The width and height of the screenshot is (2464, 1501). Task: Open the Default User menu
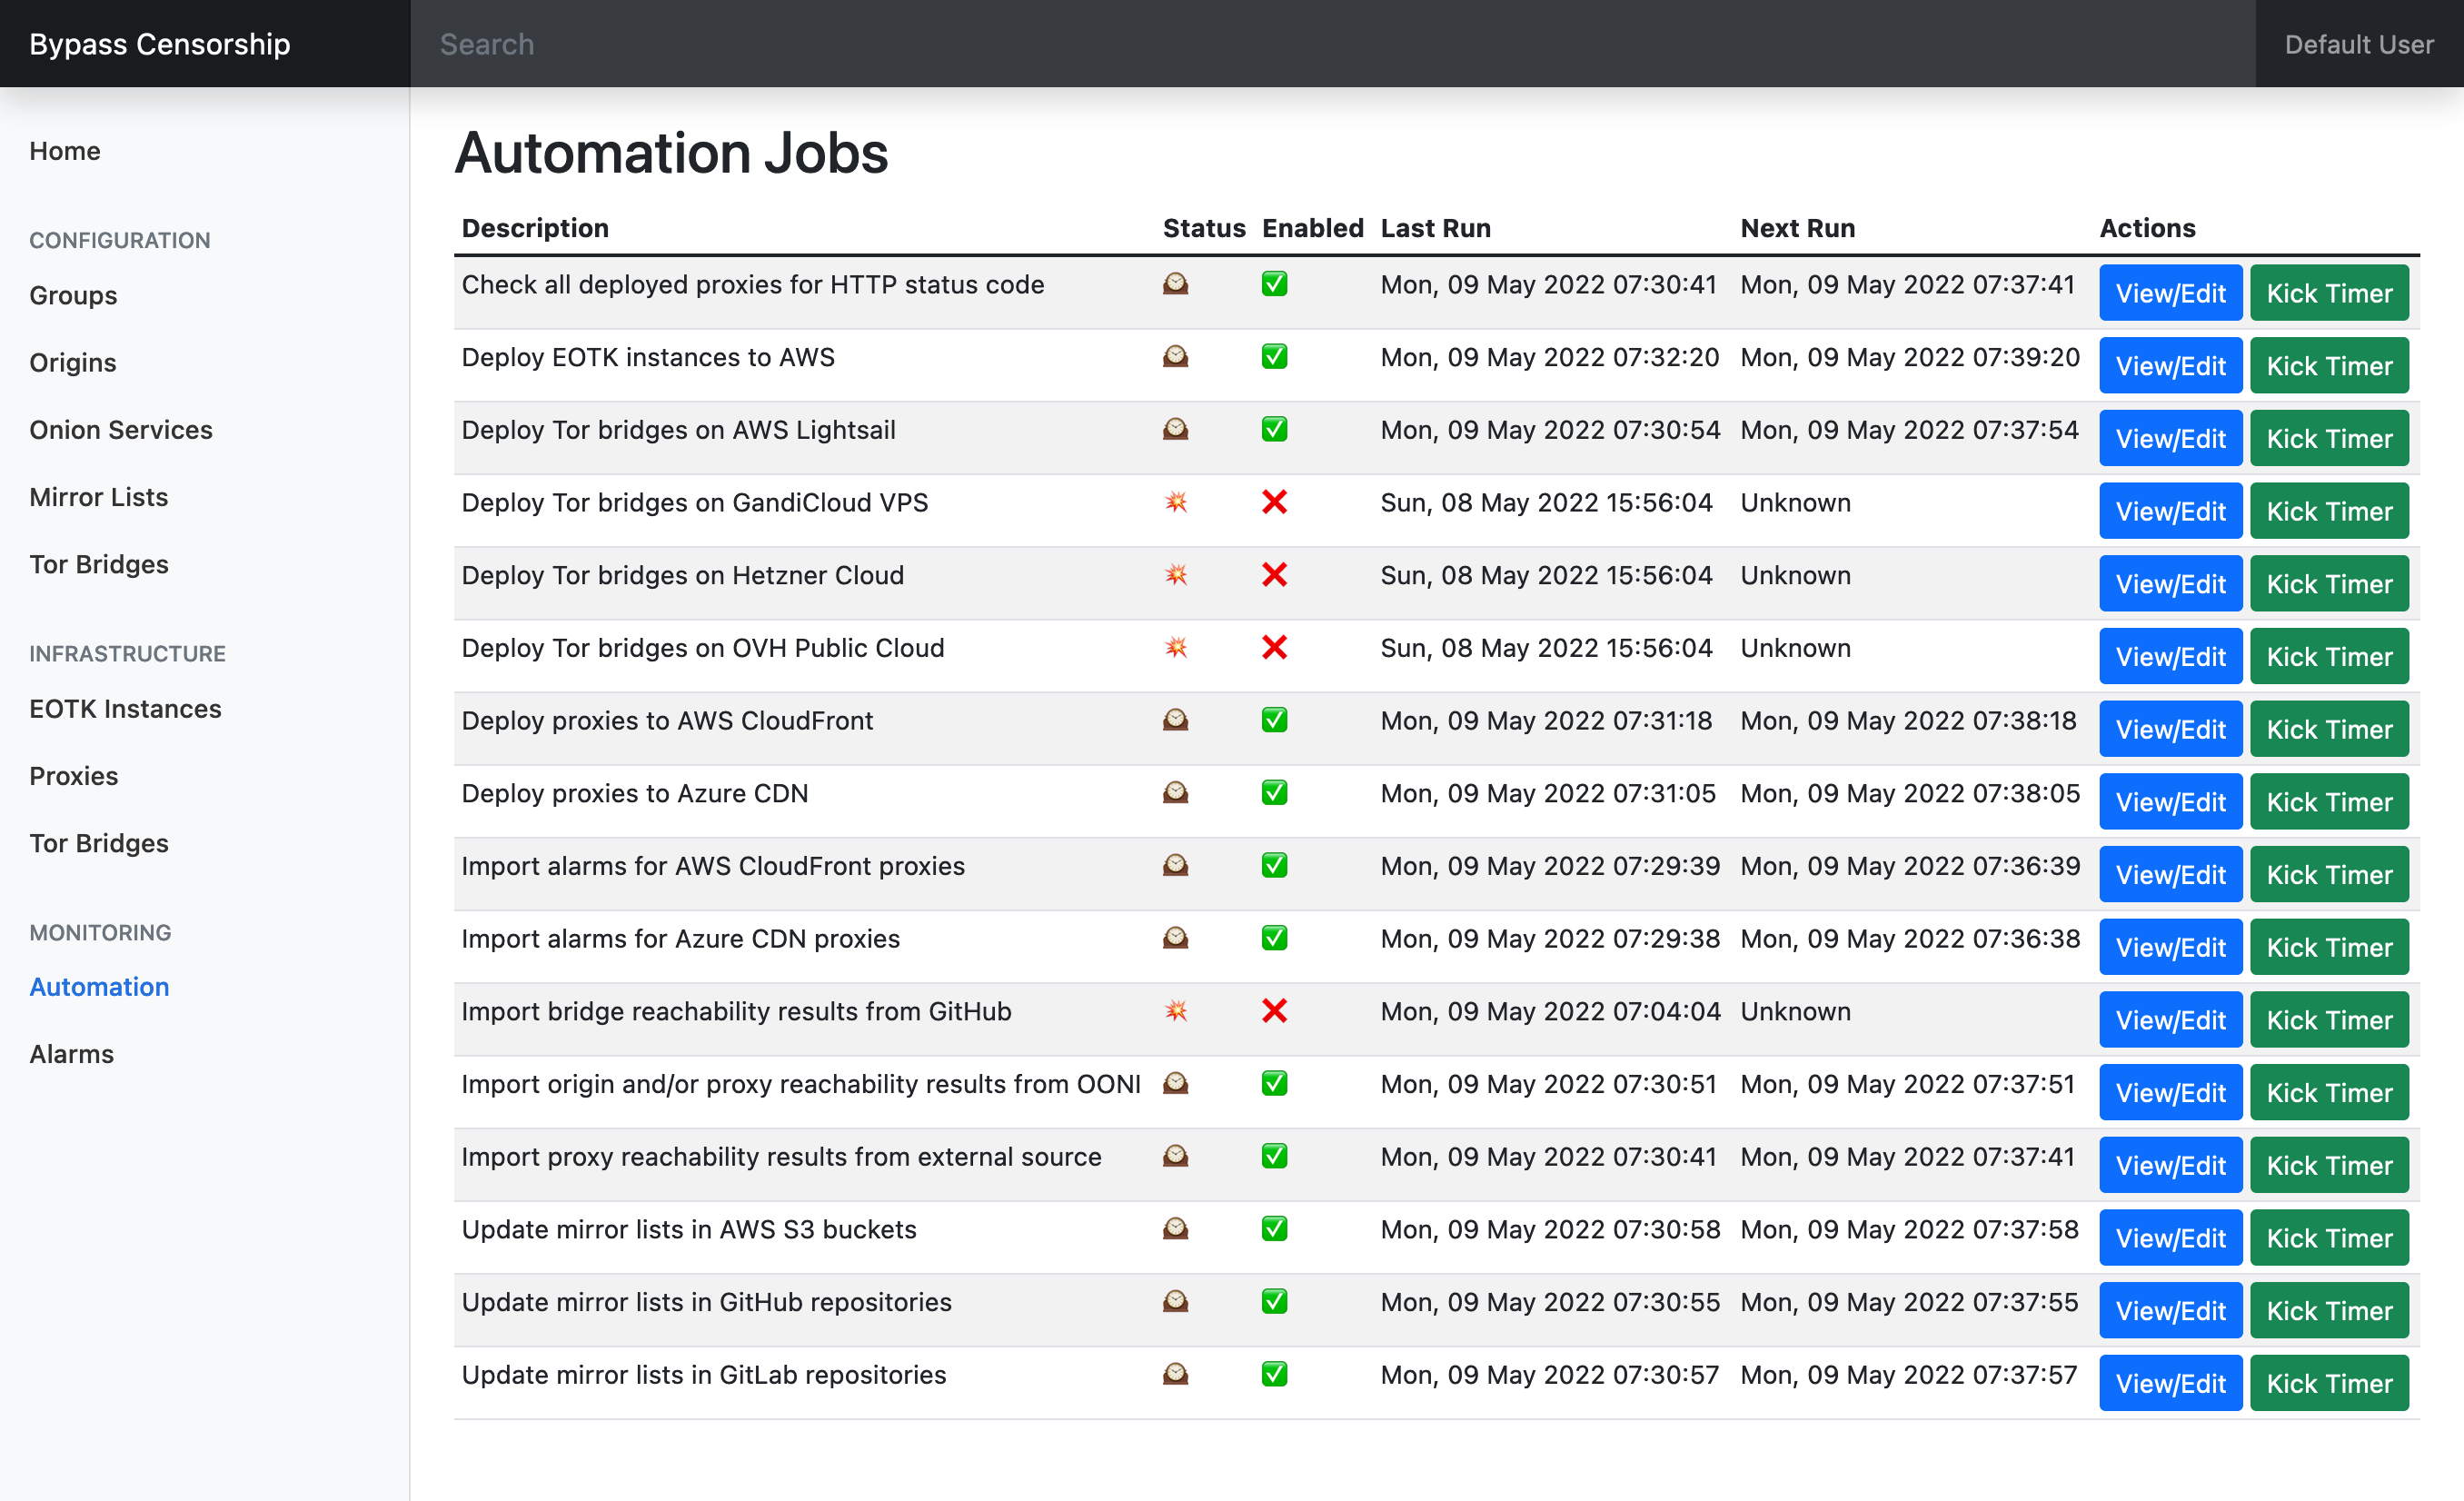click(x=2358, y=44)
